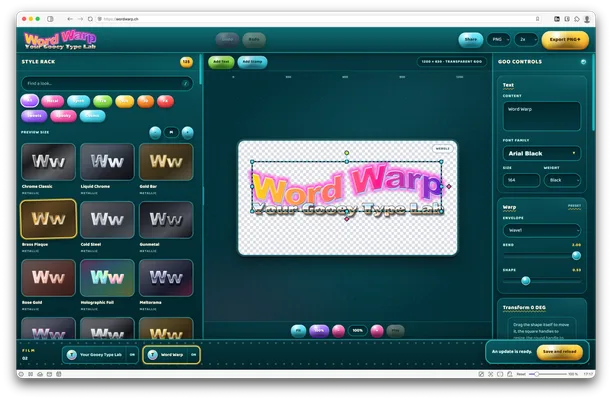Apply the Liquid Chrome style
The image size is (612, 400).
[107, 162]
